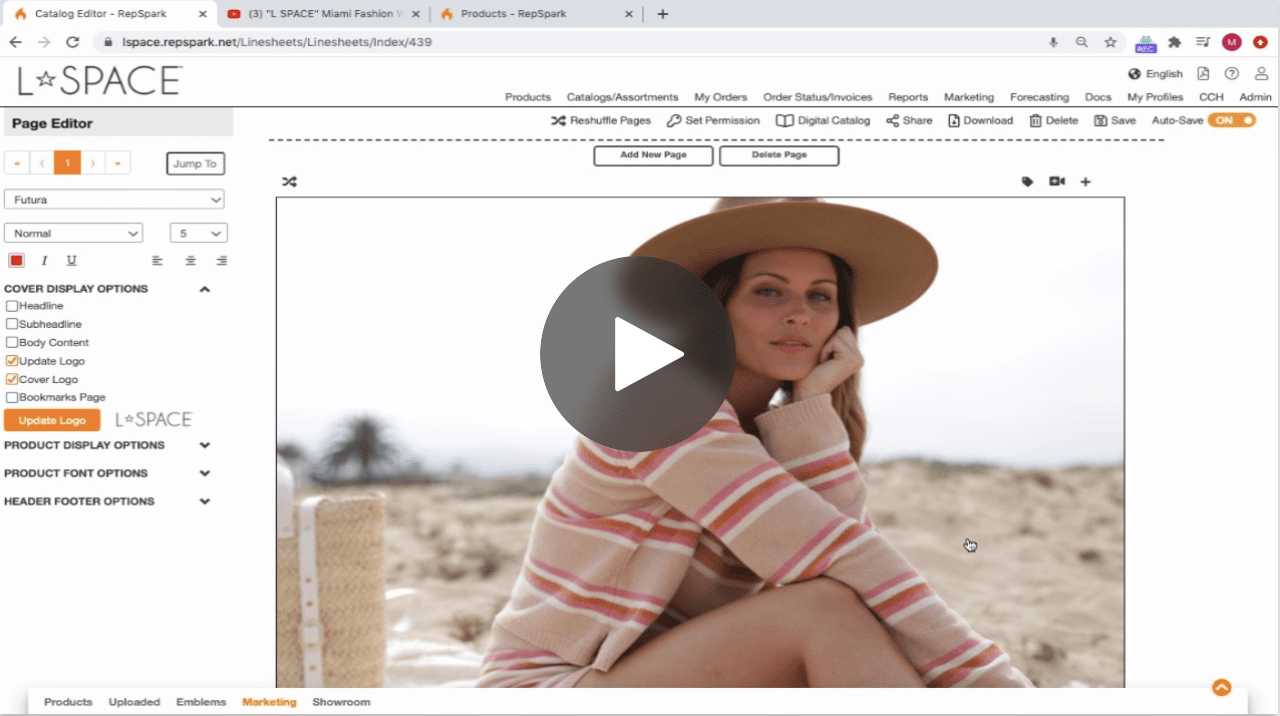Play the video with the center play button
The height and width of the screenshot is (716, 1280).
(x=638, y=353)
